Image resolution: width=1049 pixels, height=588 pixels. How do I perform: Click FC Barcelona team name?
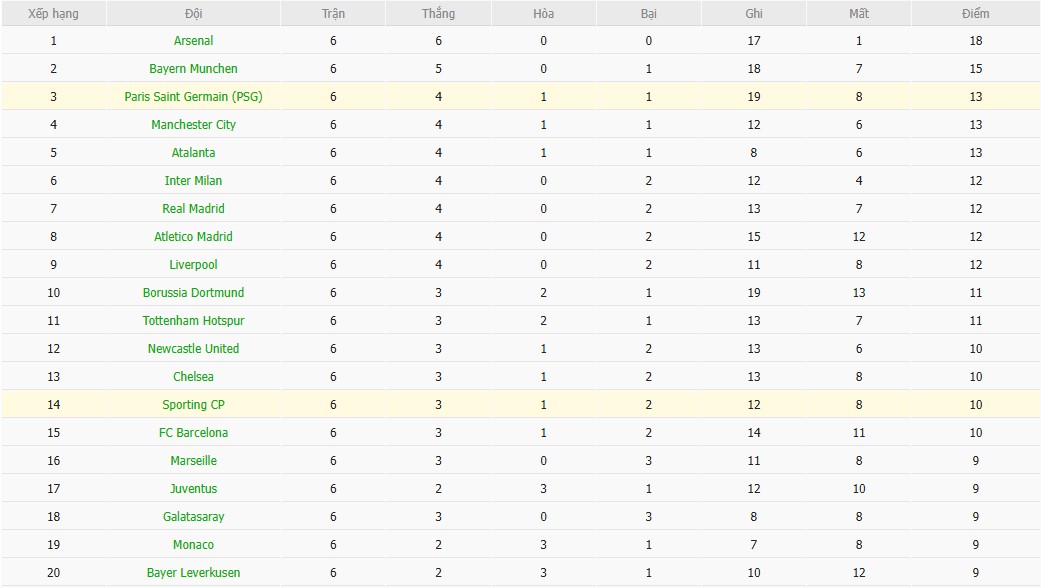[193, 433]
